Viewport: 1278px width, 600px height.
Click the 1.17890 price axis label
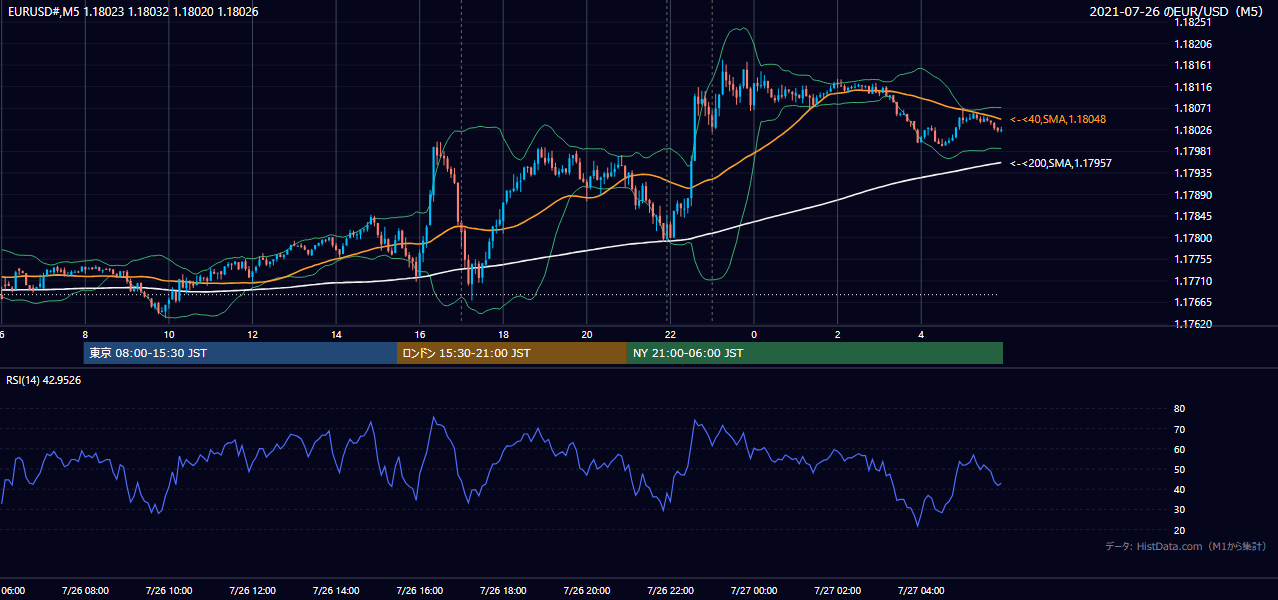tap(1192, 195)
